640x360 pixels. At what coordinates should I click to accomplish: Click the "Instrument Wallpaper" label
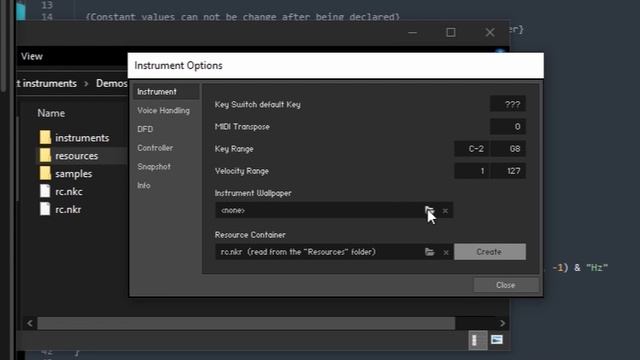coord(253,193)
